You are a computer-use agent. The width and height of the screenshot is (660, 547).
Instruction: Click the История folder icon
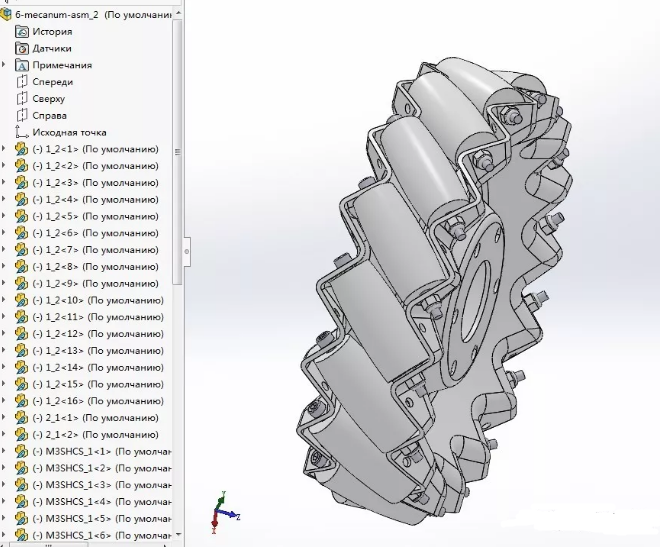pyautogui.click(x=21, y=32)
